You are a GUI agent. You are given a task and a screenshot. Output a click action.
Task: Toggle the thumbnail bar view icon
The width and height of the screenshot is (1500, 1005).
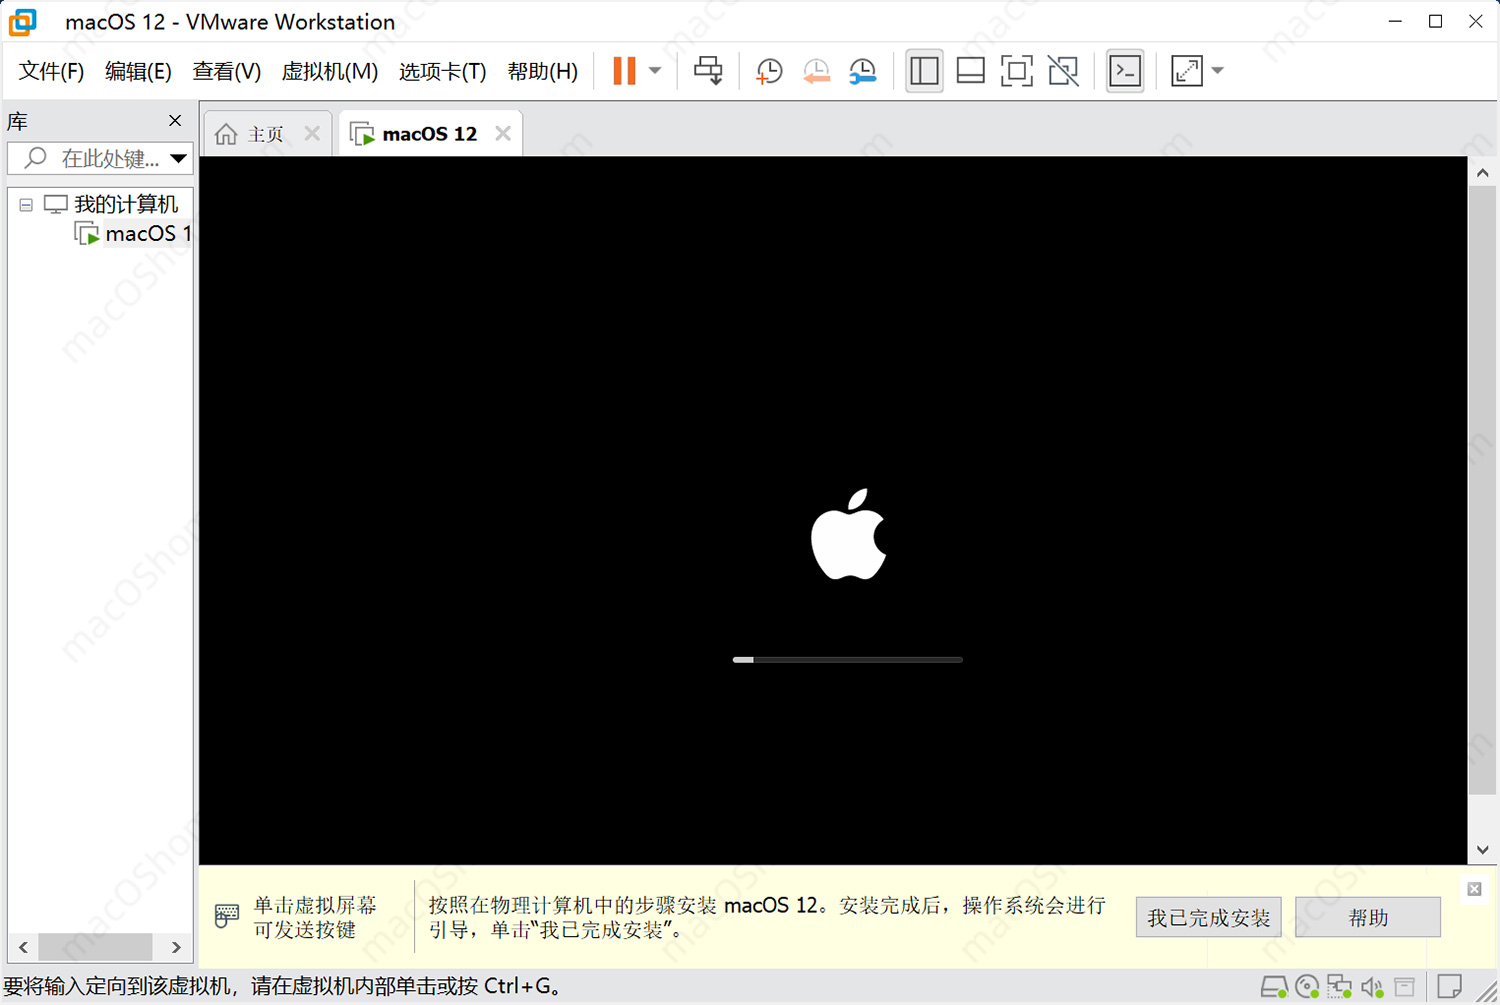[x=971, y=71]
